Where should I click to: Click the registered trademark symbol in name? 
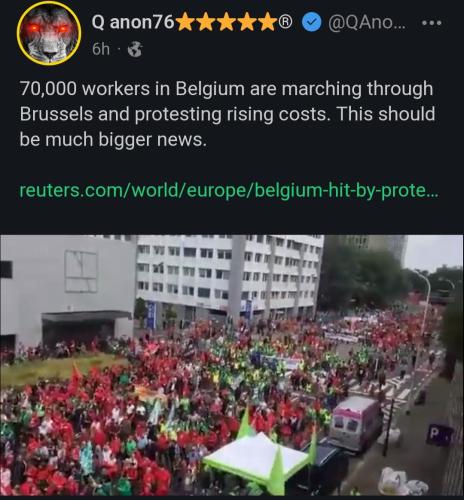pos(287,22)
